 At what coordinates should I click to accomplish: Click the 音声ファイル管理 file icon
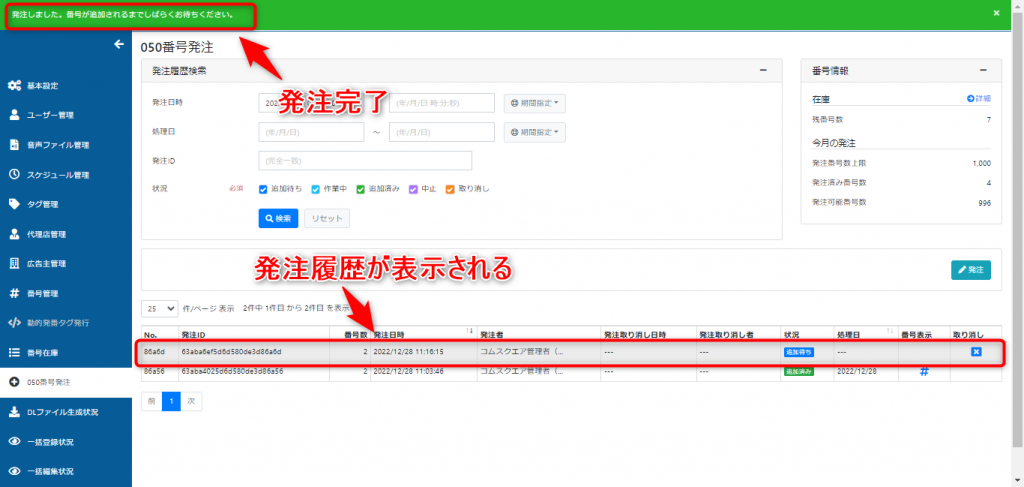coord(14,145)
